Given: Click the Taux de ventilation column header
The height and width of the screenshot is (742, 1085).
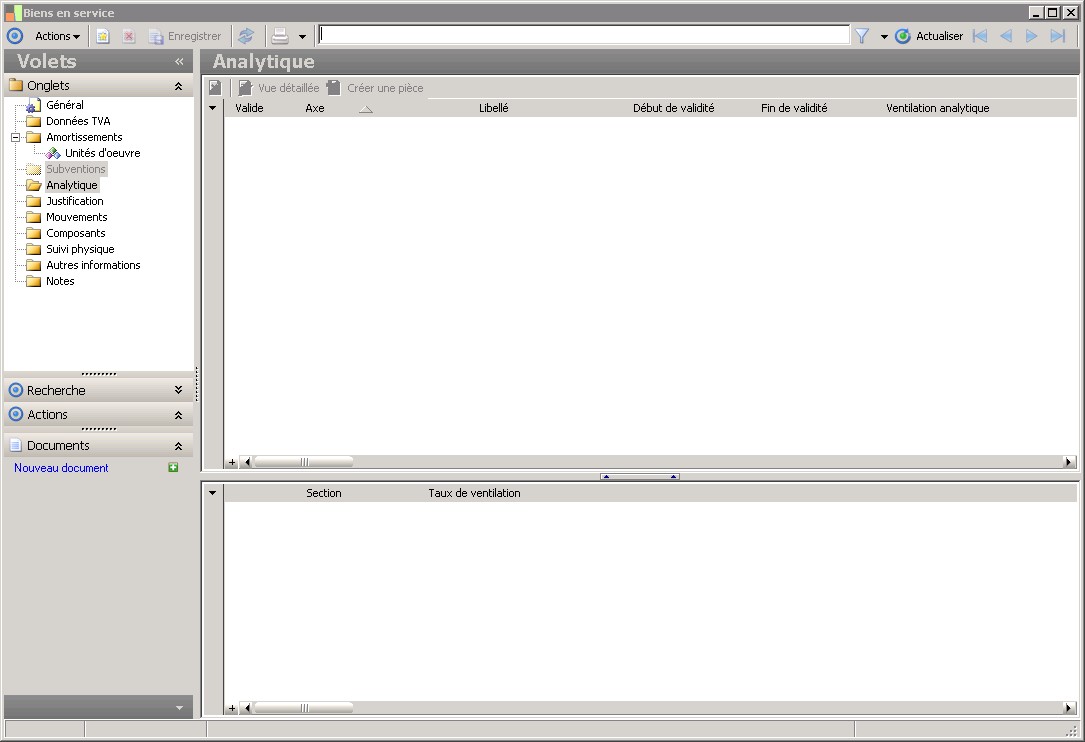Looking at the screenshot, I should tap(474, 493).
